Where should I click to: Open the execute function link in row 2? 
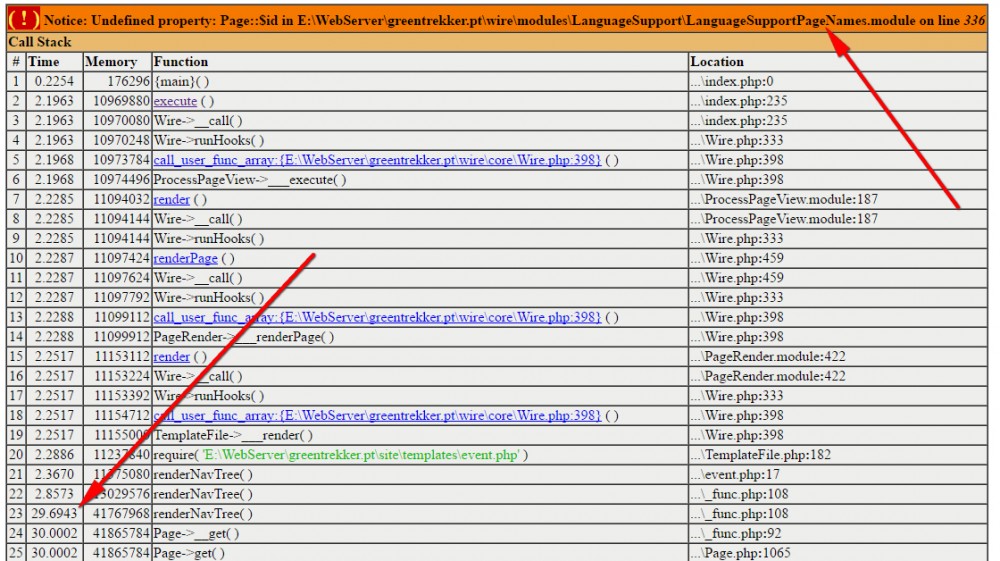click(x=175, y=101)
